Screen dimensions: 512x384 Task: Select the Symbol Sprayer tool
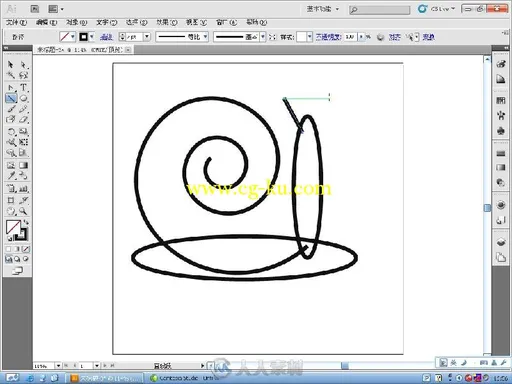pos(11,189)
